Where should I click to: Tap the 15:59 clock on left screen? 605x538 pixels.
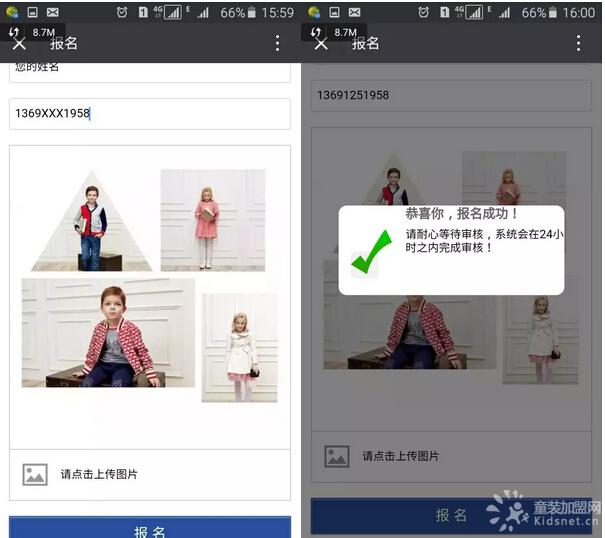point(277,13)
